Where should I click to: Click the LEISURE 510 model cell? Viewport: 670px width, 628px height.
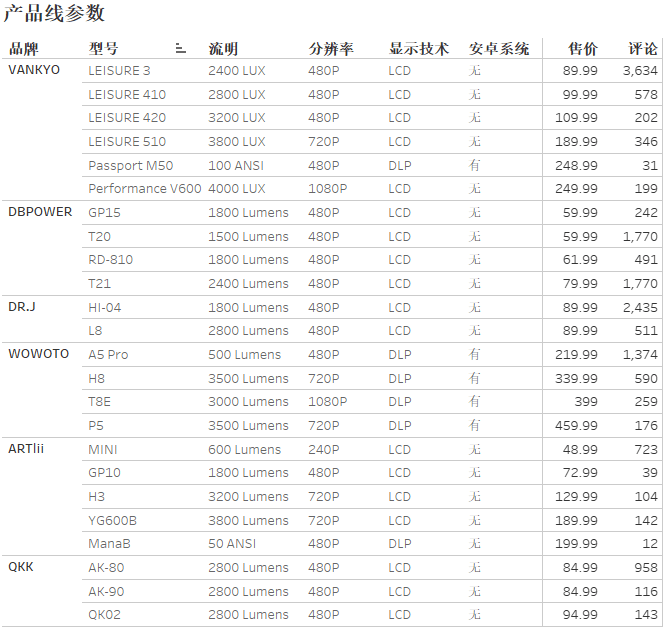click(x=127, y=141)
